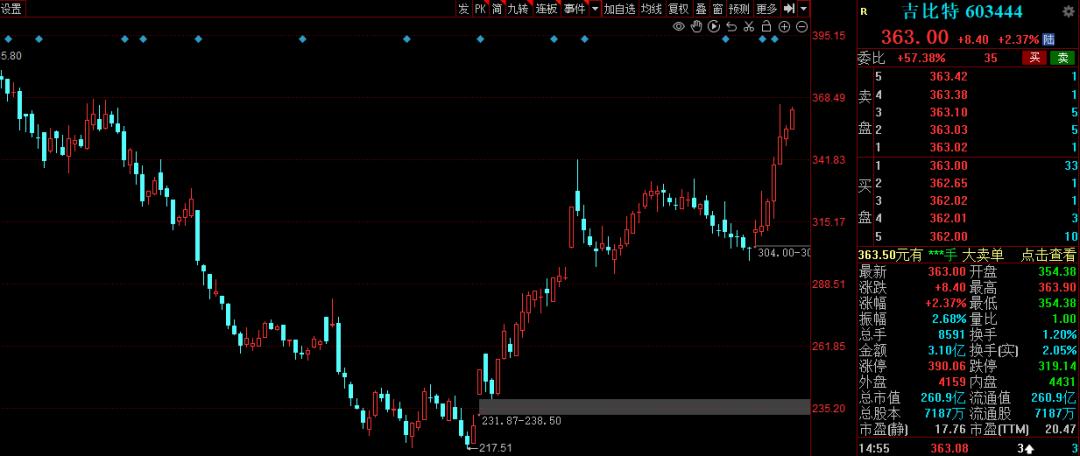The width and height of the screenshot is (1080, 456).
Task: Select buy level 5 price 362.00
Action: click(x=948, y=236)
